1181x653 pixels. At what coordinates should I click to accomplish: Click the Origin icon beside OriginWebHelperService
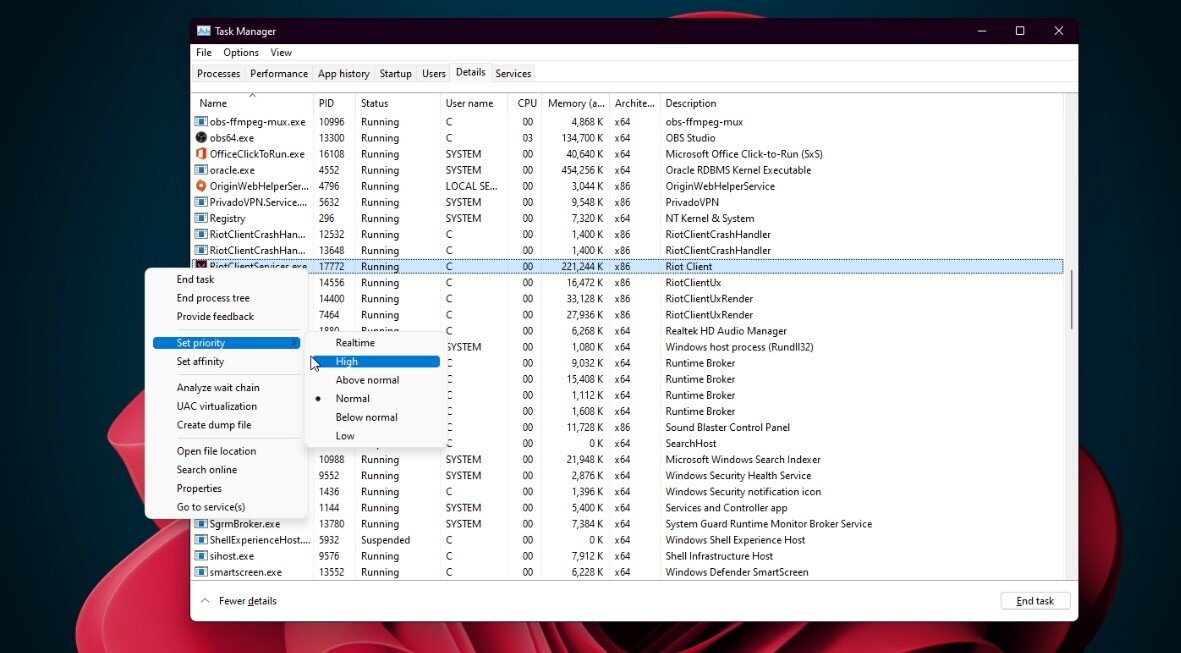[201, 186]
